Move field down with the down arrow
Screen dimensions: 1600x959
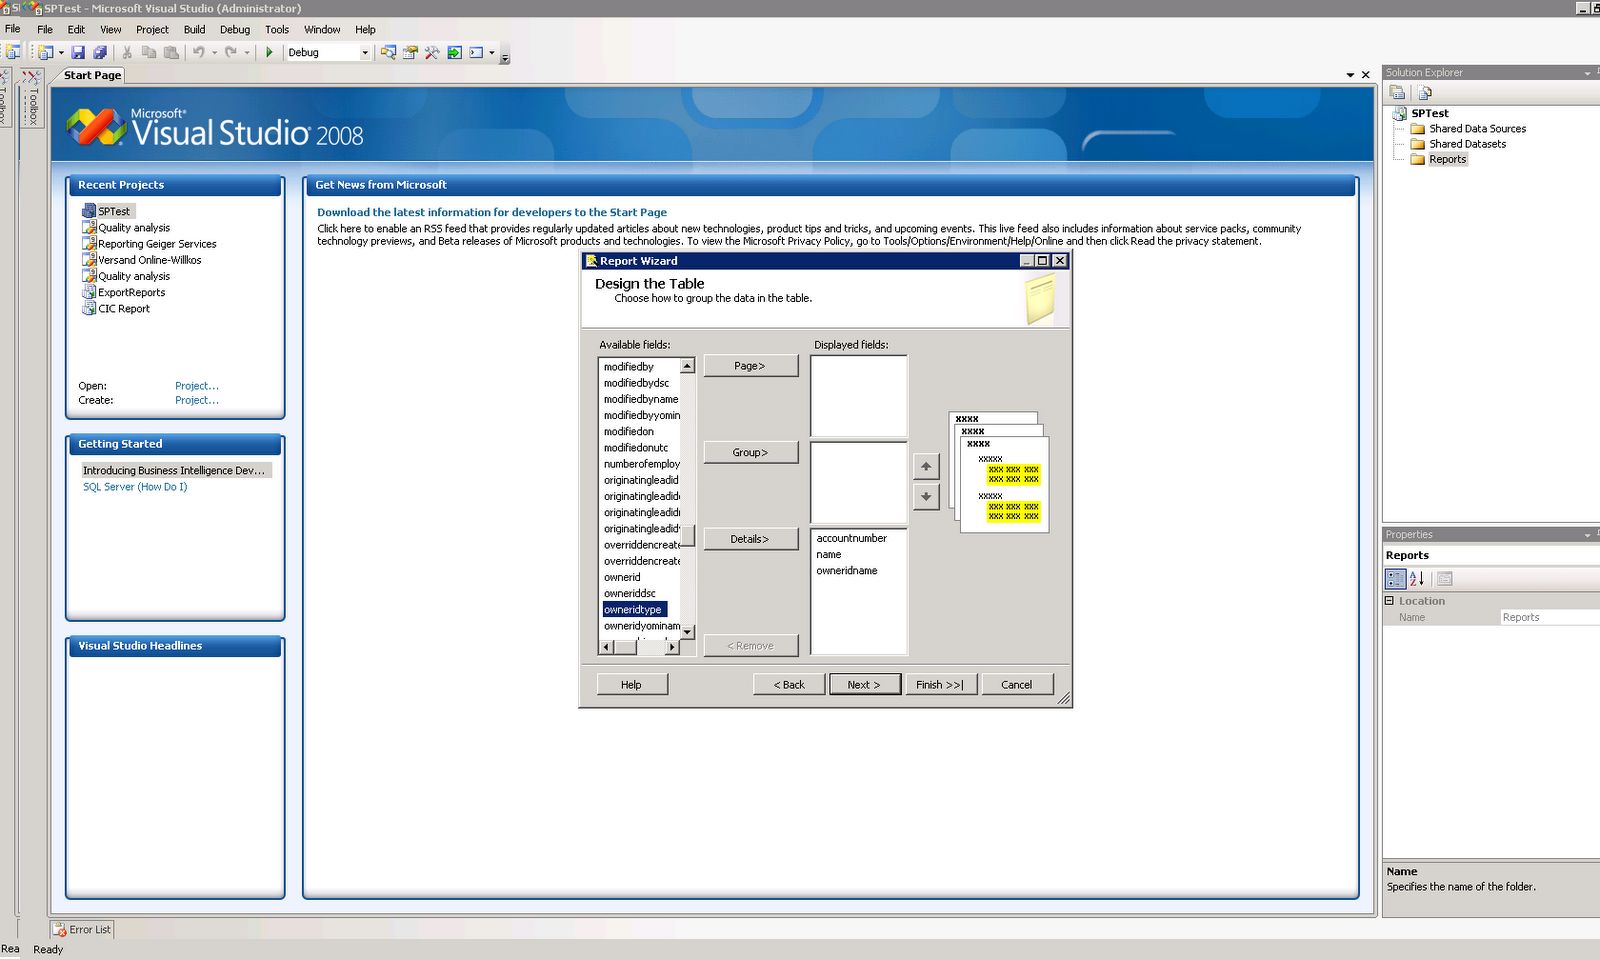pyautogui.click(x=926, y=496)
